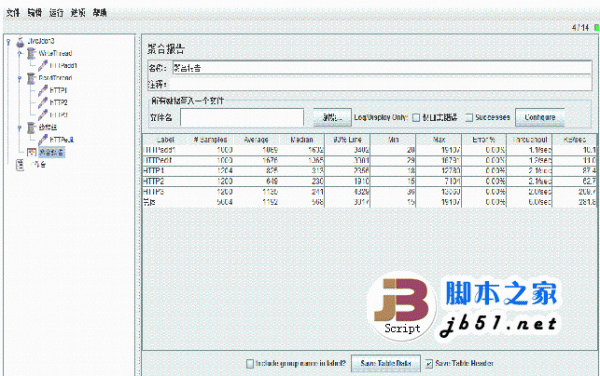This screenshot has width=600, height=376.
Task: Click the 90% Line column header
Action: point(347,140)
